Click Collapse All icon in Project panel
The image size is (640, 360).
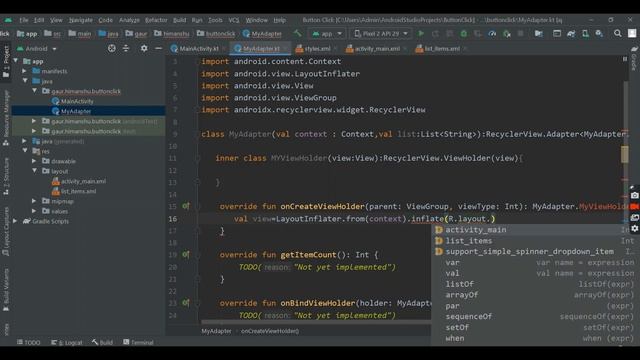[126, 49]
